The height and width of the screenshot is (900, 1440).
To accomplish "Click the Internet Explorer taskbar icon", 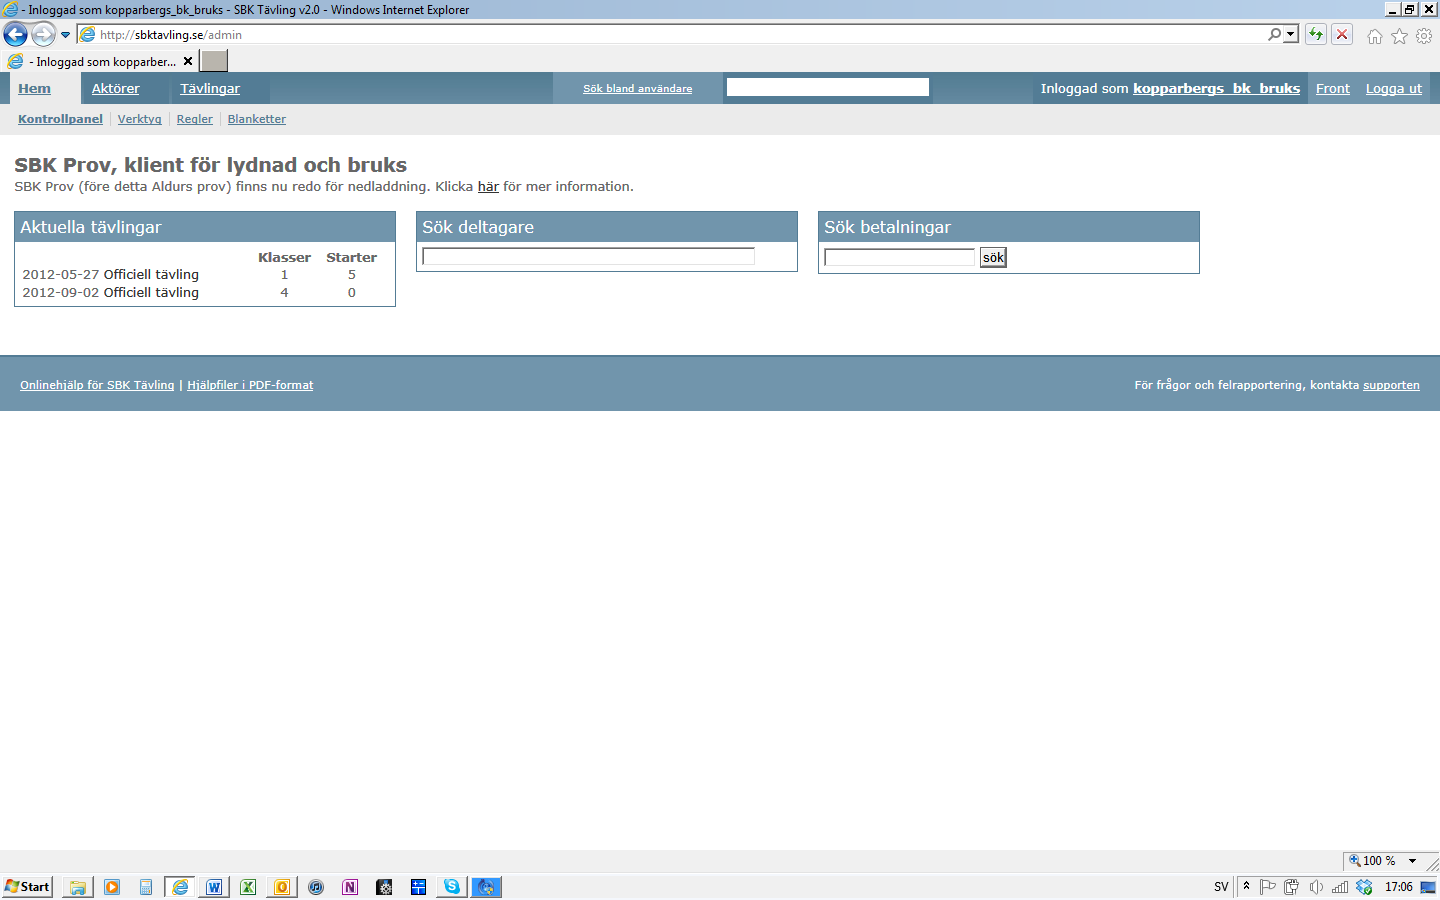I will 180,887.
